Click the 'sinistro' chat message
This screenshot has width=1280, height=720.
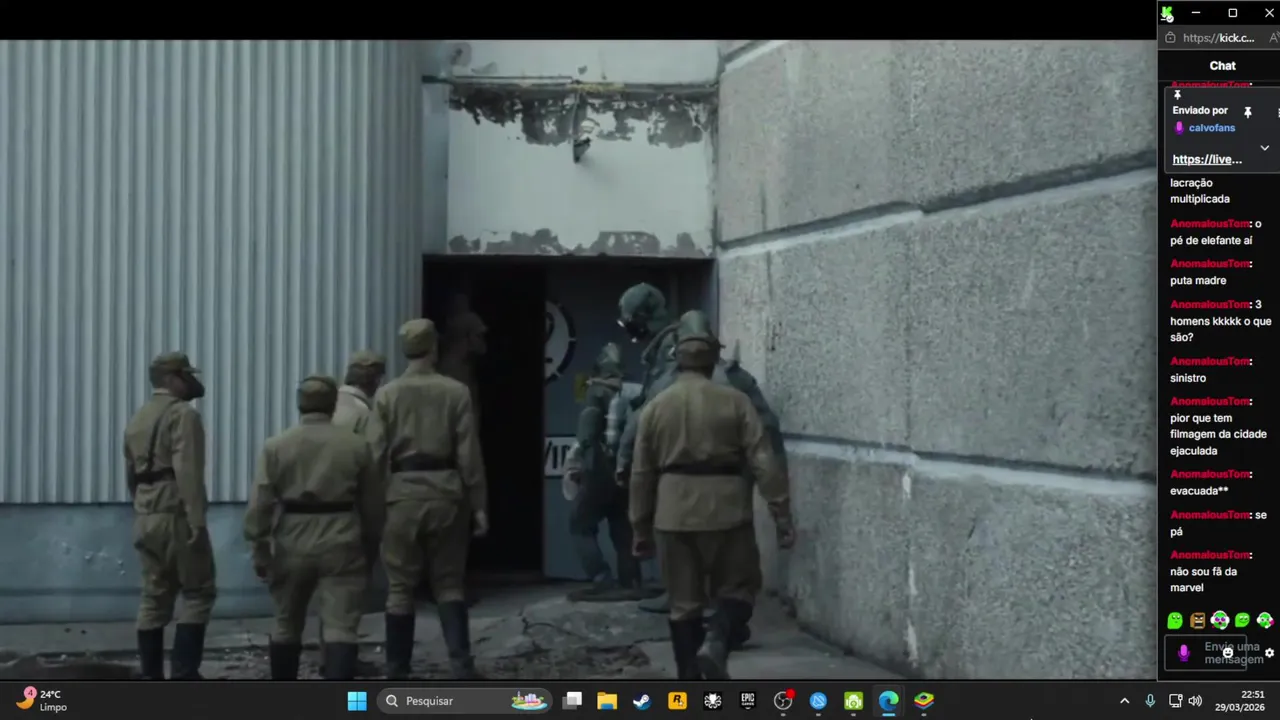(1188, 378)
